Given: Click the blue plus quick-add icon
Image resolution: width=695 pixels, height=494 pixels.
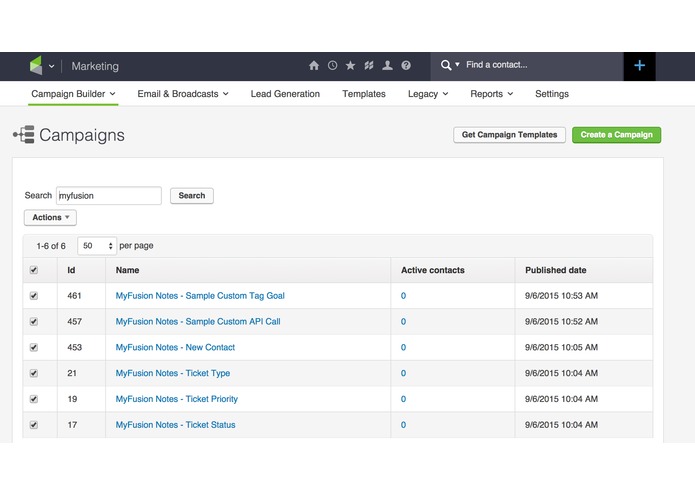Looking at the screenshot, I should [639, 66].
